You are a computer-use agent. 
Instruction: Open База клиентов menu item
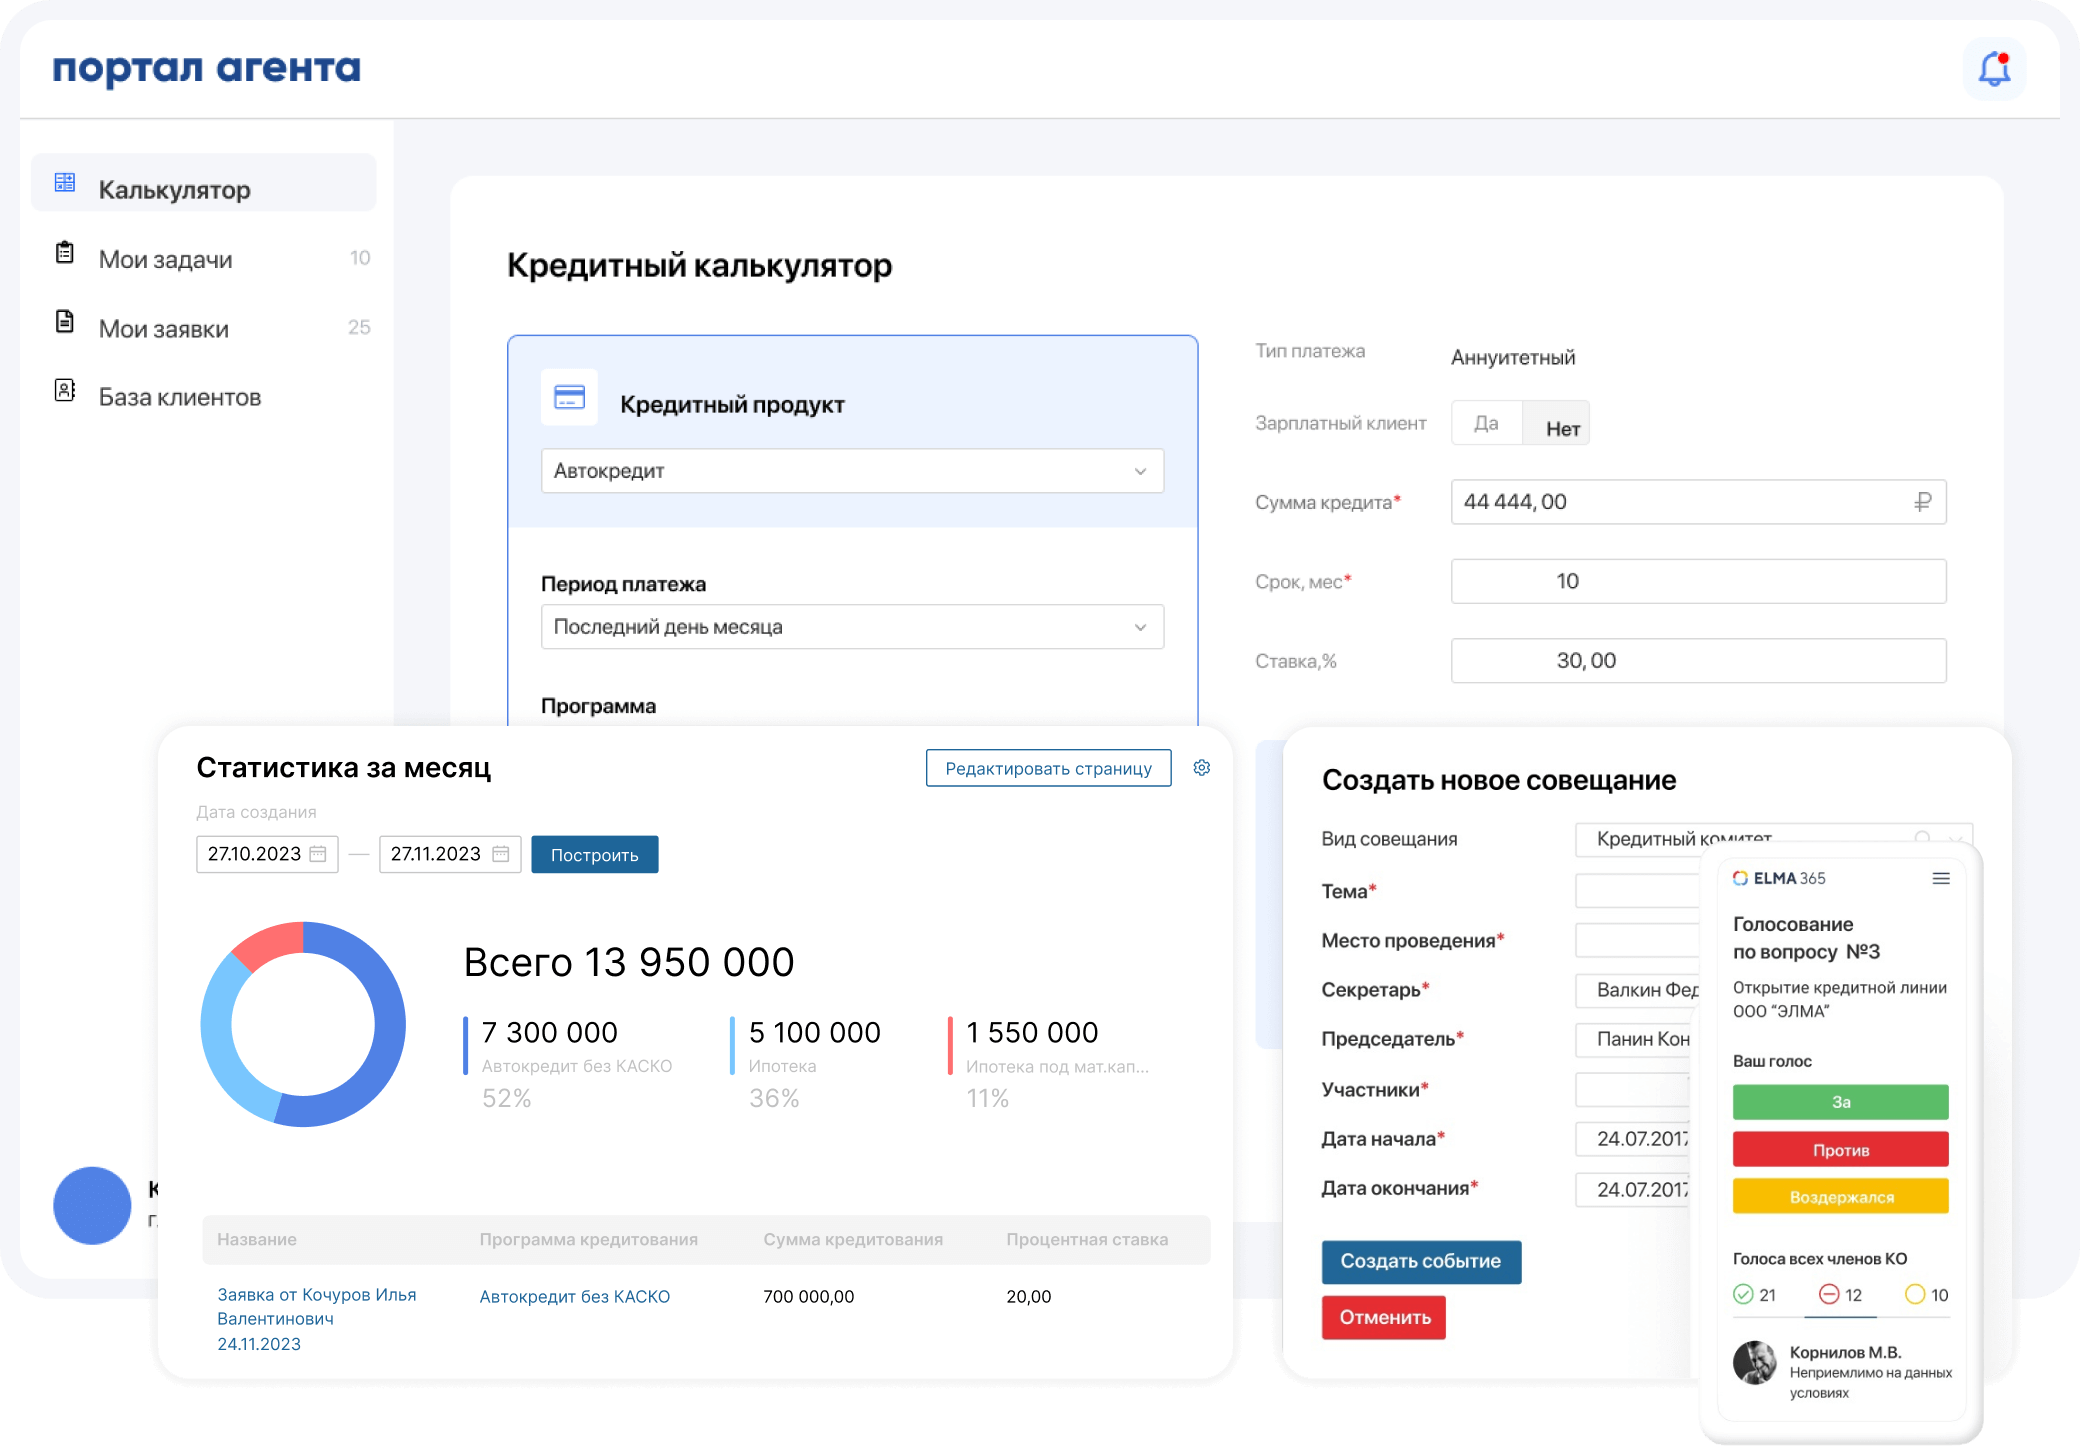(x=180, y=397)
